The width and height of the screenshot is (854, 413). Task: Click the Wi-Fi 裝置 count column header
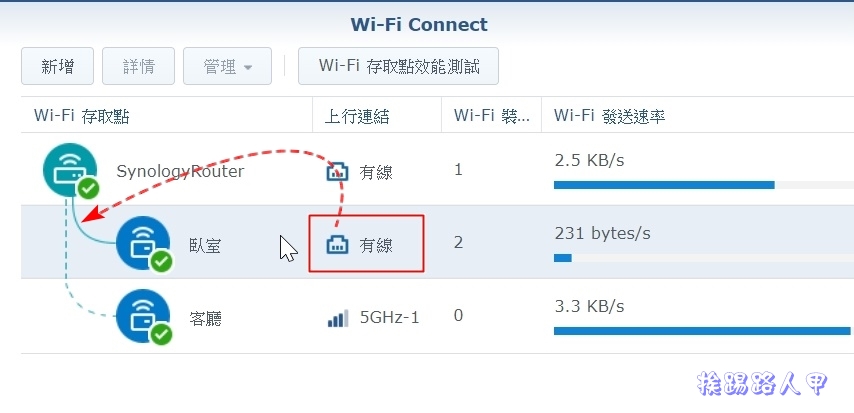click(491, 116)
